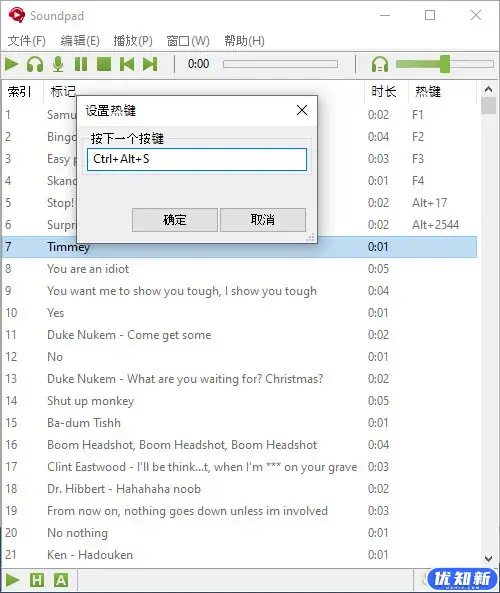Click the hotkey input field showing Ctrl+Alt+S

pyautogui.click(x=197, y=159)
